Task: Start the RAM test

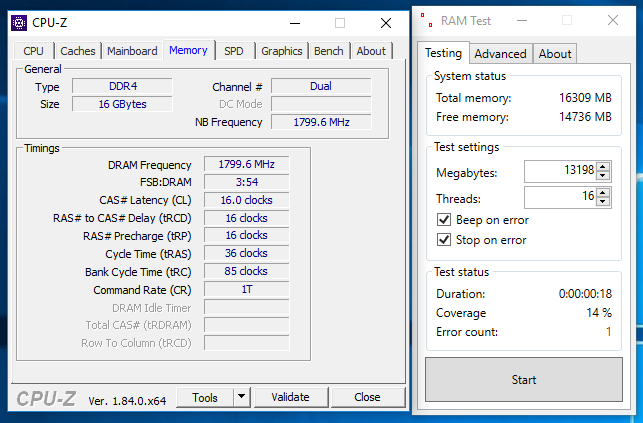Action: click(x=524, y=380)
